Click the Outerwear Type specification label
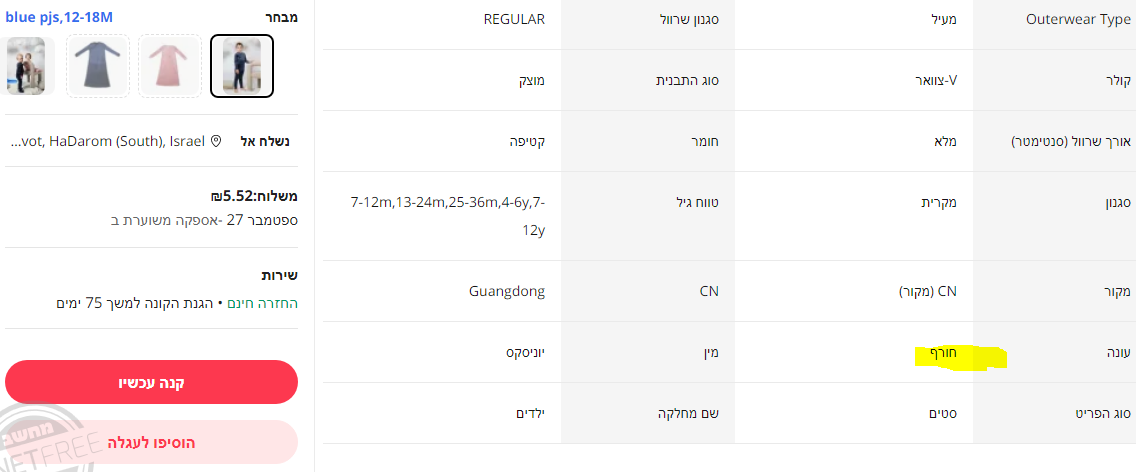Screen dimensions: 1136x472 tap(1078, 19)
